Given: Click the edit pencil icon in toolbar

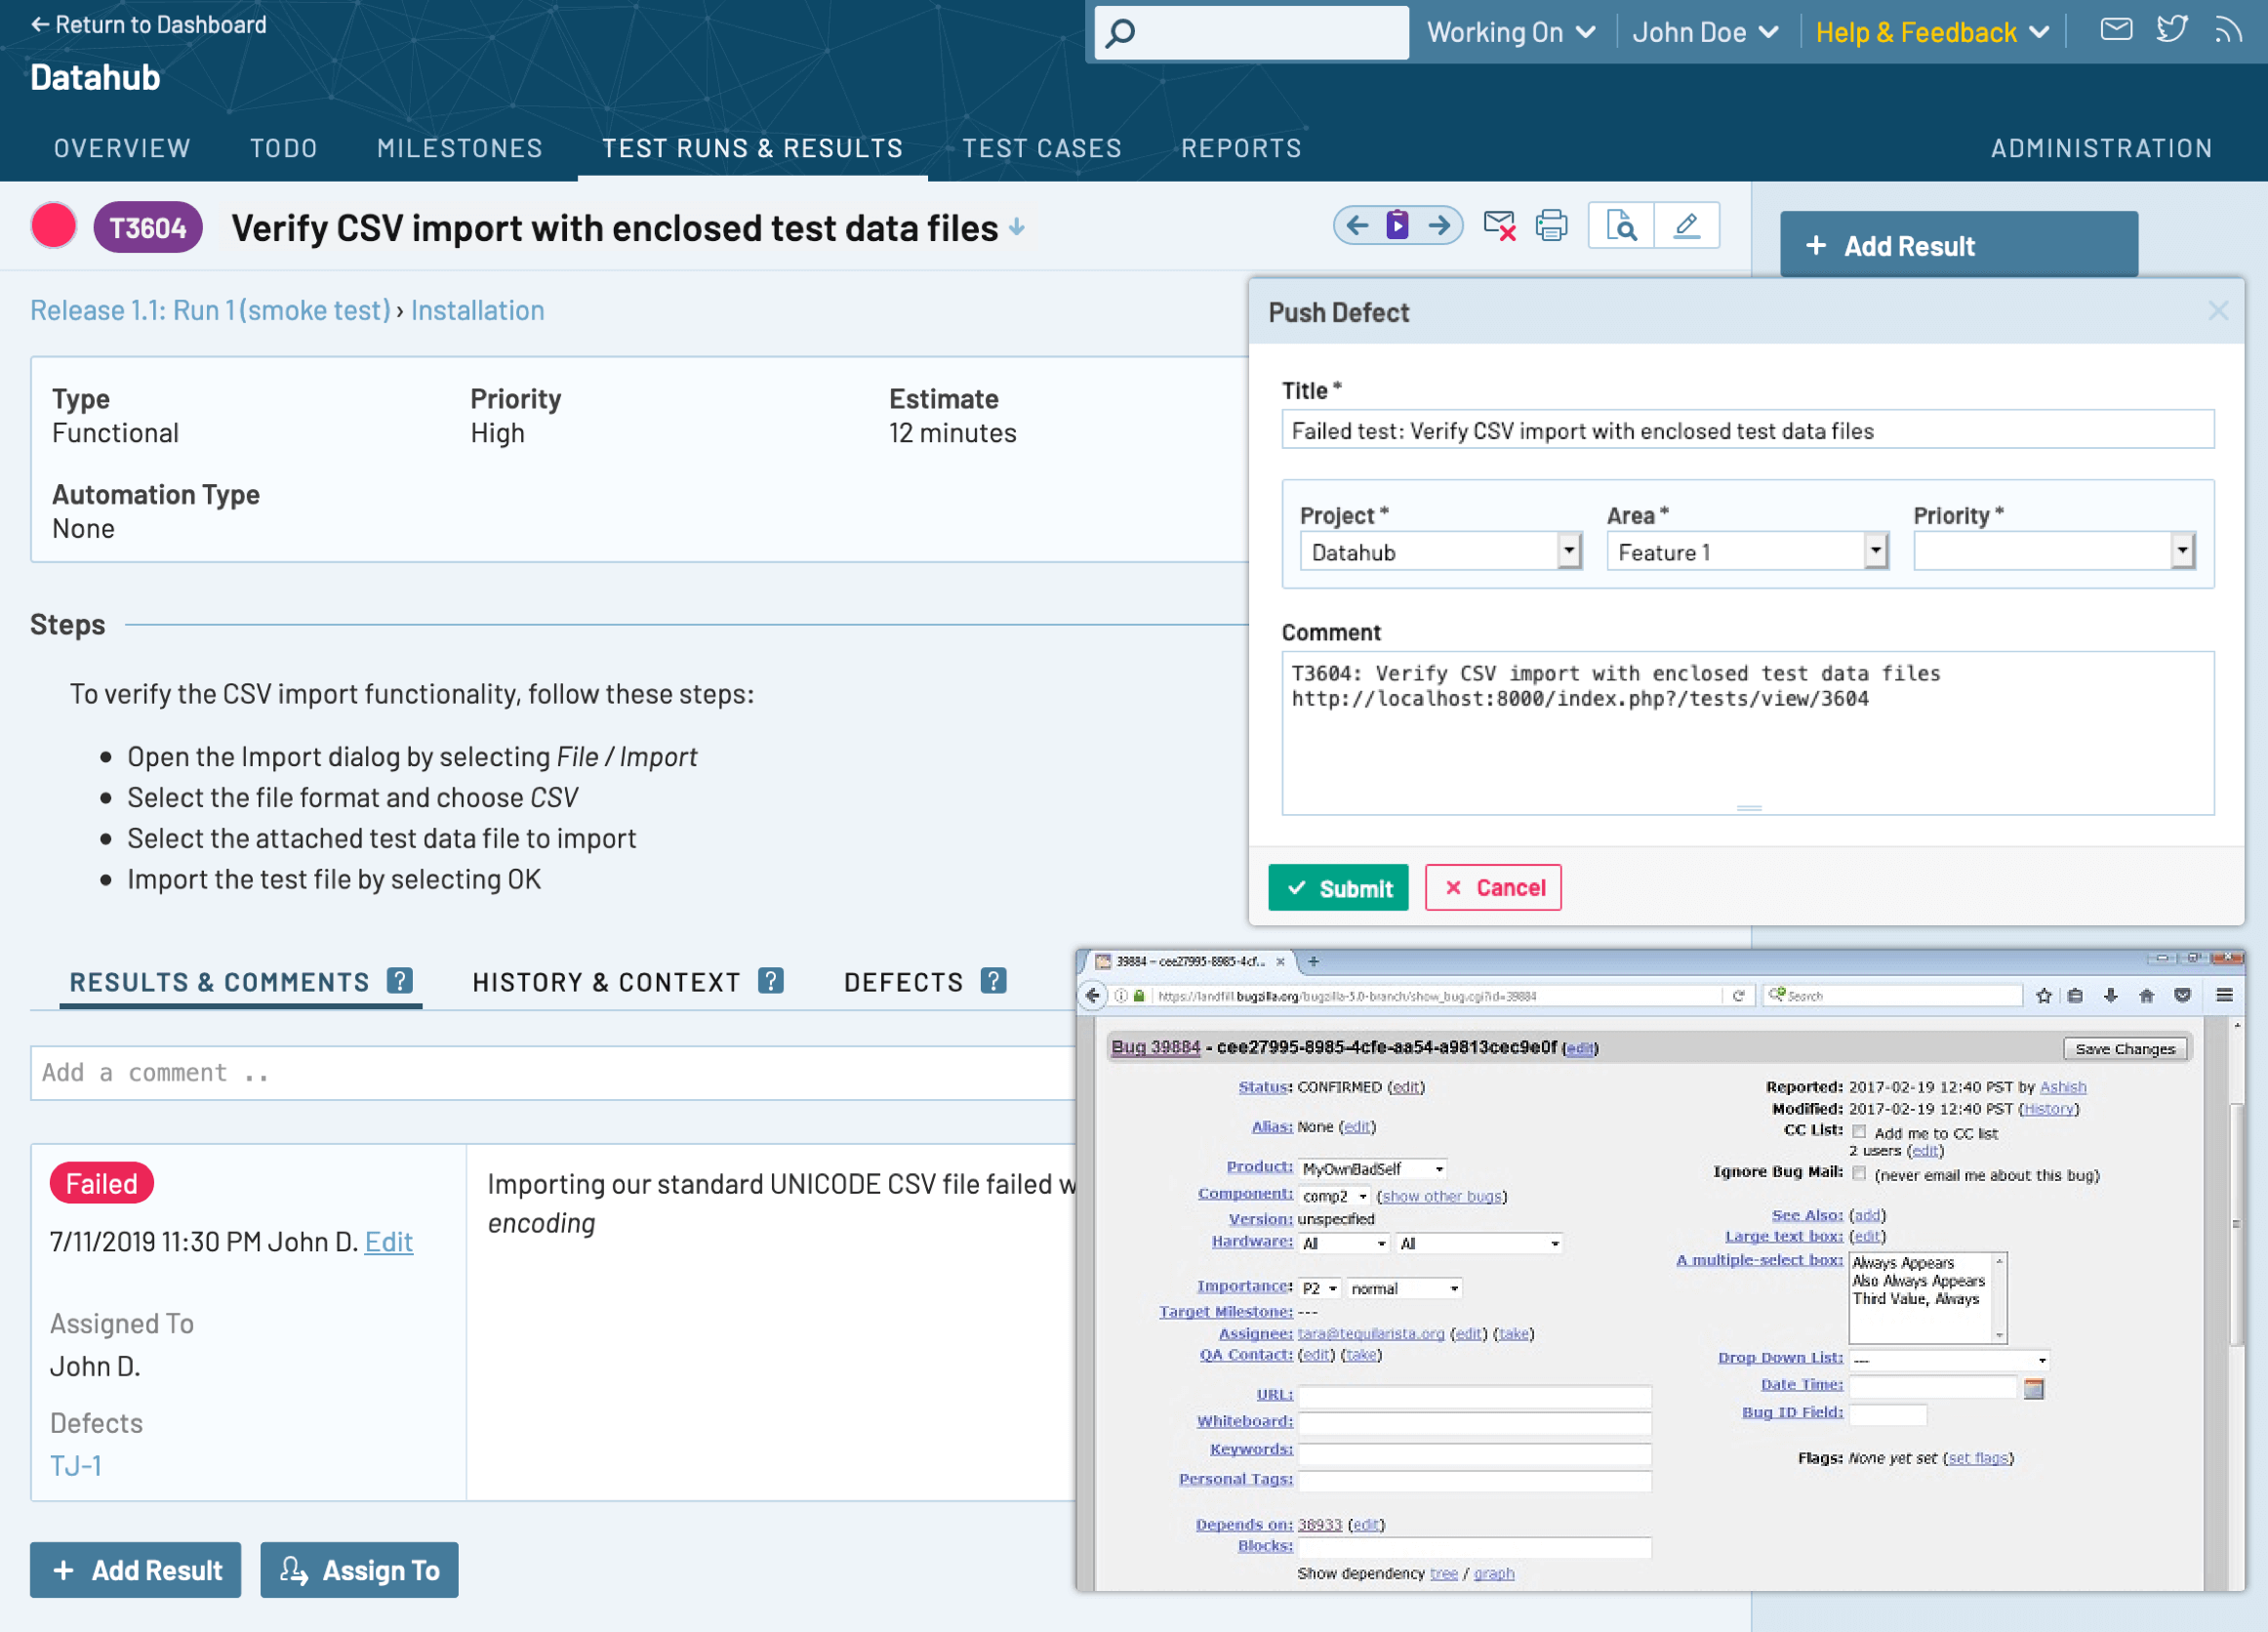Looking at the screenshot, I should click(x=1683, y=225).
